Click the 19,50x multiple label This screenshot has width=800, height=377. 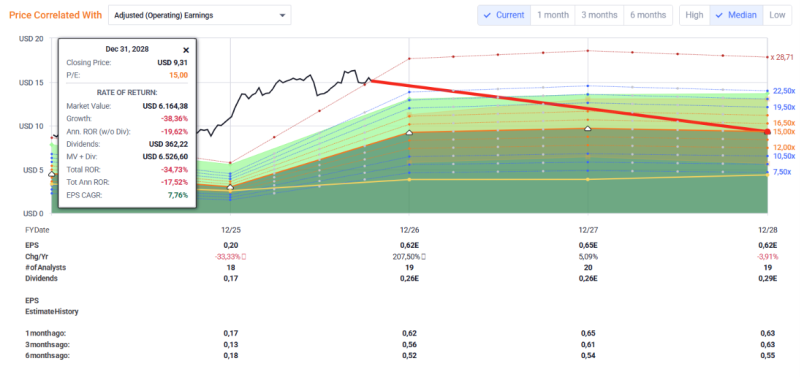point(785,107)
